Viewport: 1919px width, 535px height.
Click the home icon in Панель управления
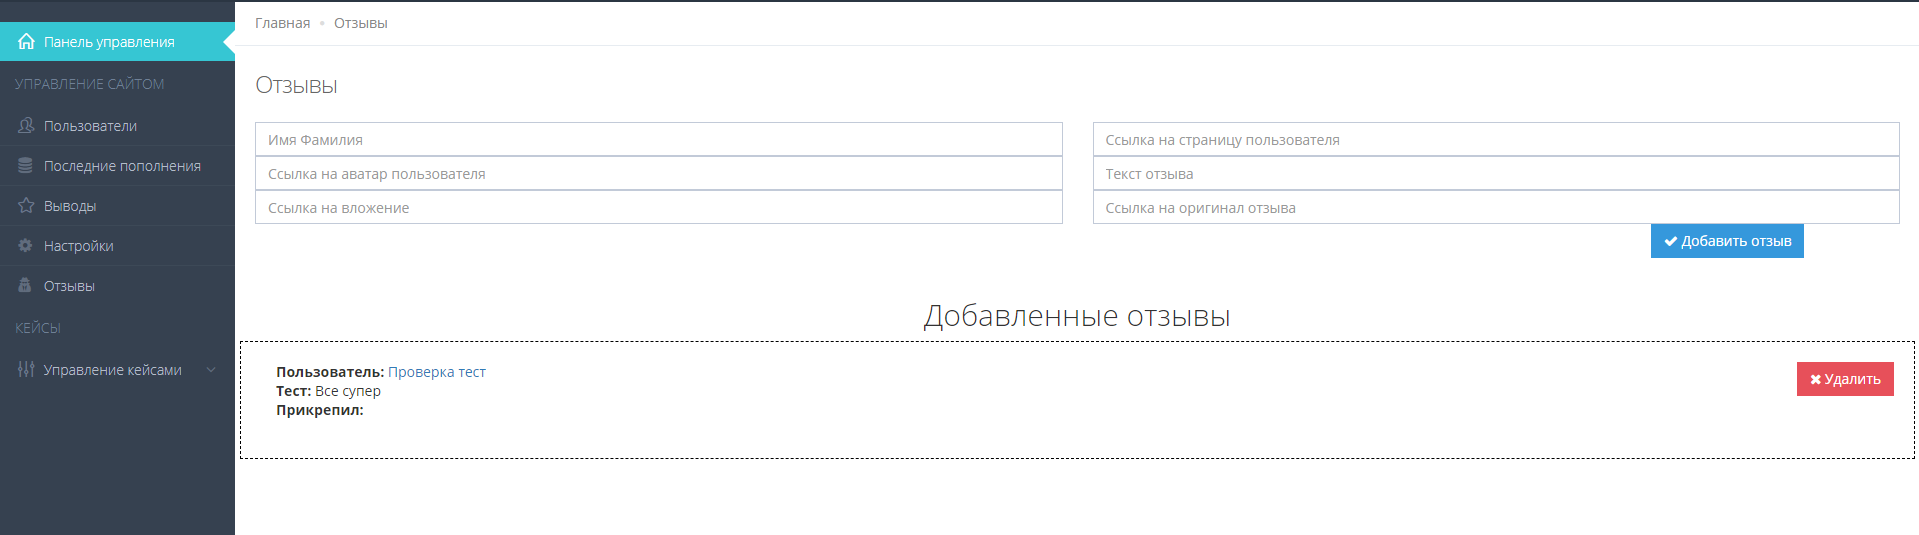[x=26, y=42]
